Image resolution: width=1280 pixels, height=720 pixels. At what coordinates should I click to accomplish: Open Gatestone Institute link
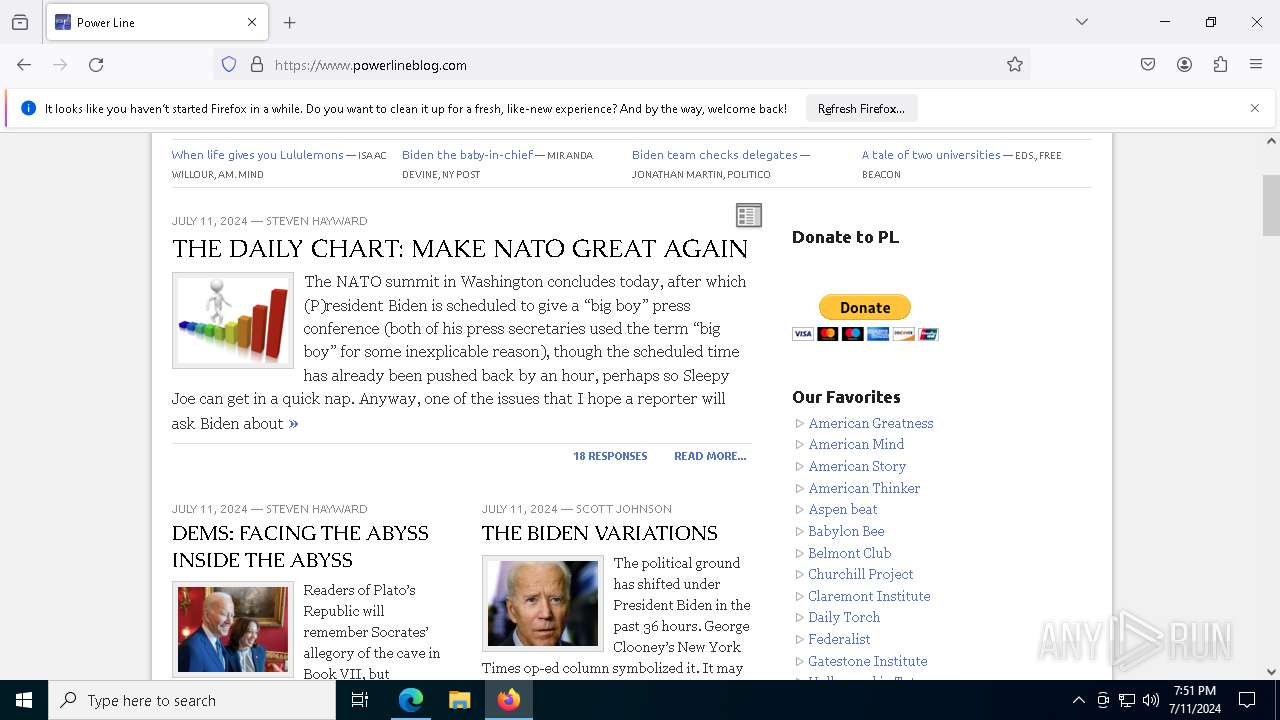tap(868, 661)
